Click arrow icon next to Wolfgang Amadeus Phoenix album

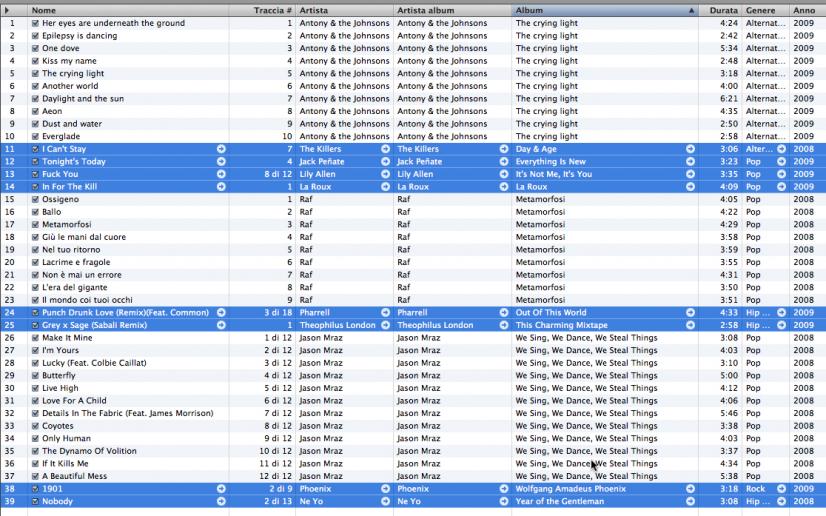[690, 489]
